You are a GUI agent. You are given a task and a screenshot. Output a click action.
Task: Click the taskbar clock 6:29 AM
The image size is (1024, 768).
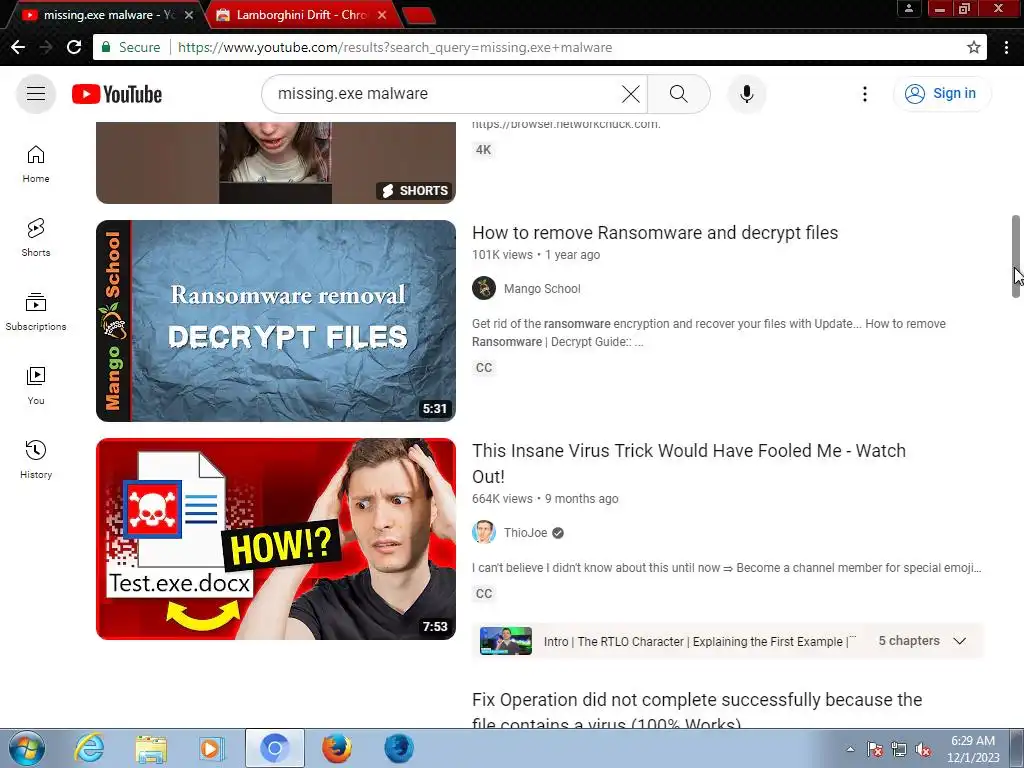(973, 749)
